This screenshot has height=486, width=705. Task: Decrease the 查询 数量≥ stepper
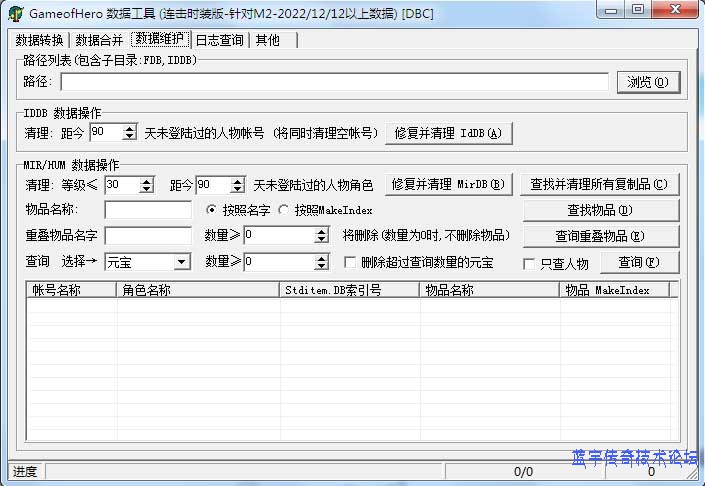321,266
